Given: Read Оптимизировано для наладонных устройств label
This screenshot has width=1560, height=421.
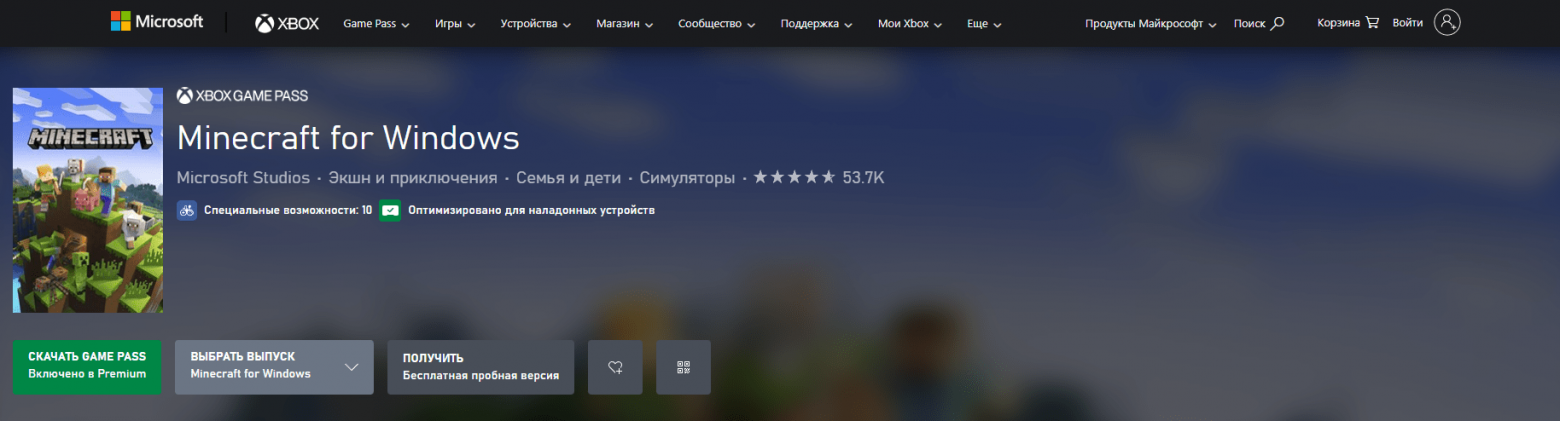Looking at the screenshot, I should [x=531, y=211].
